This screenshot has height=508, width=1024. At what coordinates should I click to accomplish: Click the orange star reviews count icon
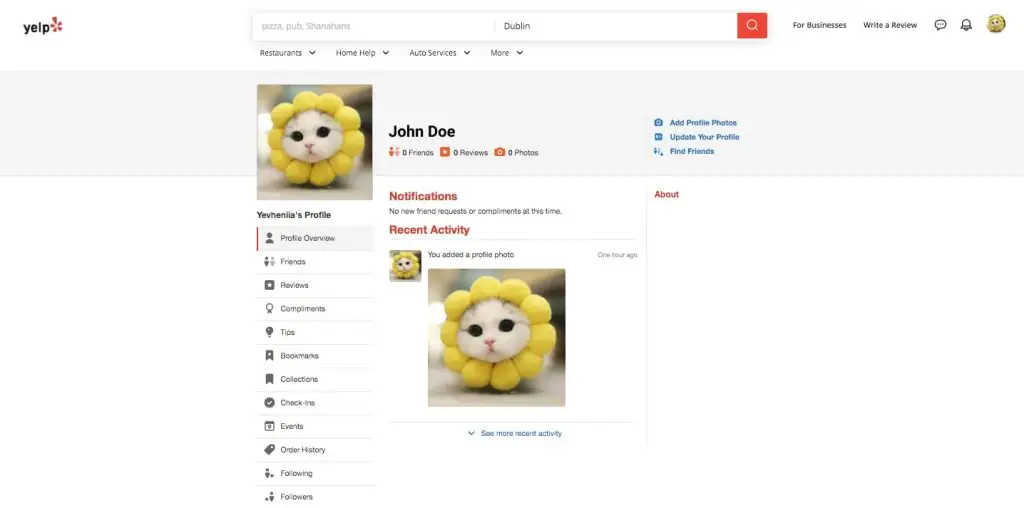tap(445, 152)
